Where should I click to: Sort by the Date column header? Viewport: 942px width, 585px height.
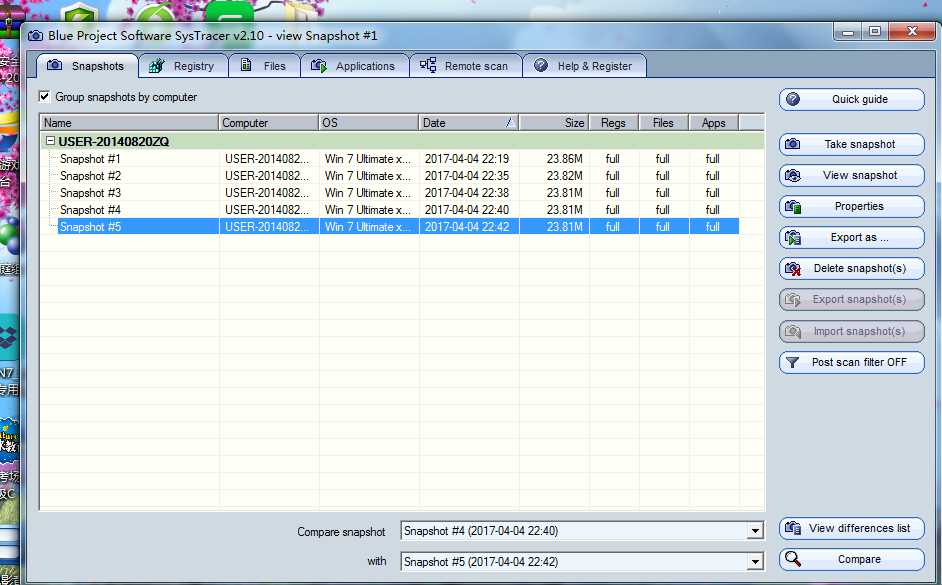[x=469, y=123]
